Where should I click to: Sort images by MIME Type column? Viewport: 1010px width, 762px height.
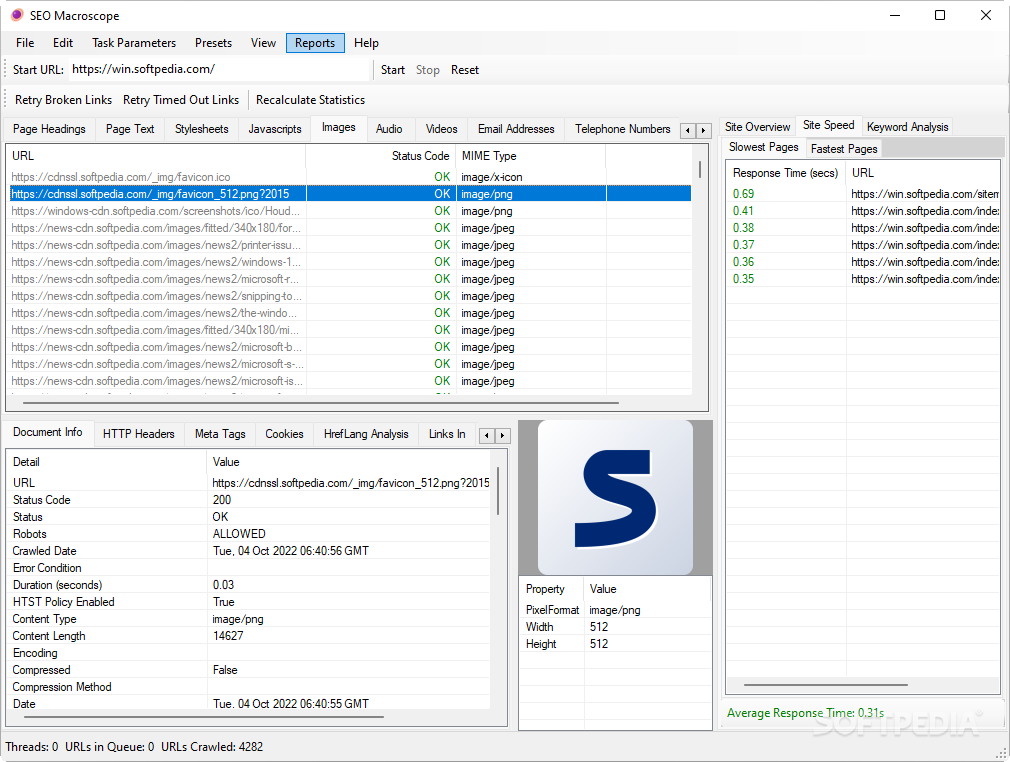[x=531, y=156]
